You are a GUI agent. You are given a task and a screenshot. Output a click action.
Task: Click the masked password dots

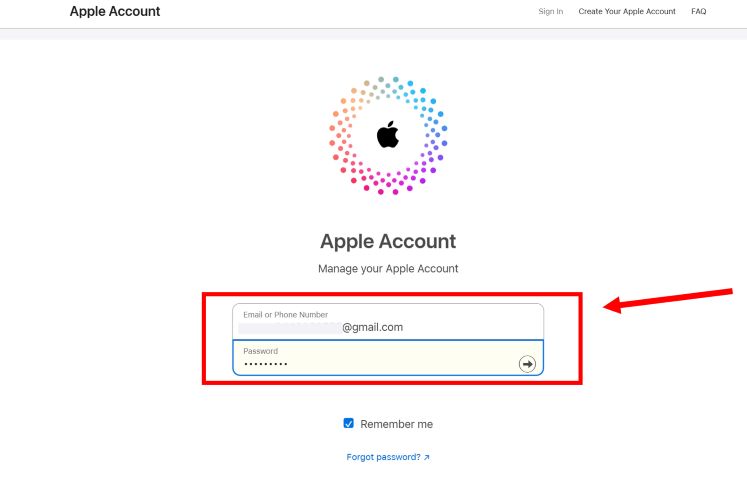pos(265,364)
